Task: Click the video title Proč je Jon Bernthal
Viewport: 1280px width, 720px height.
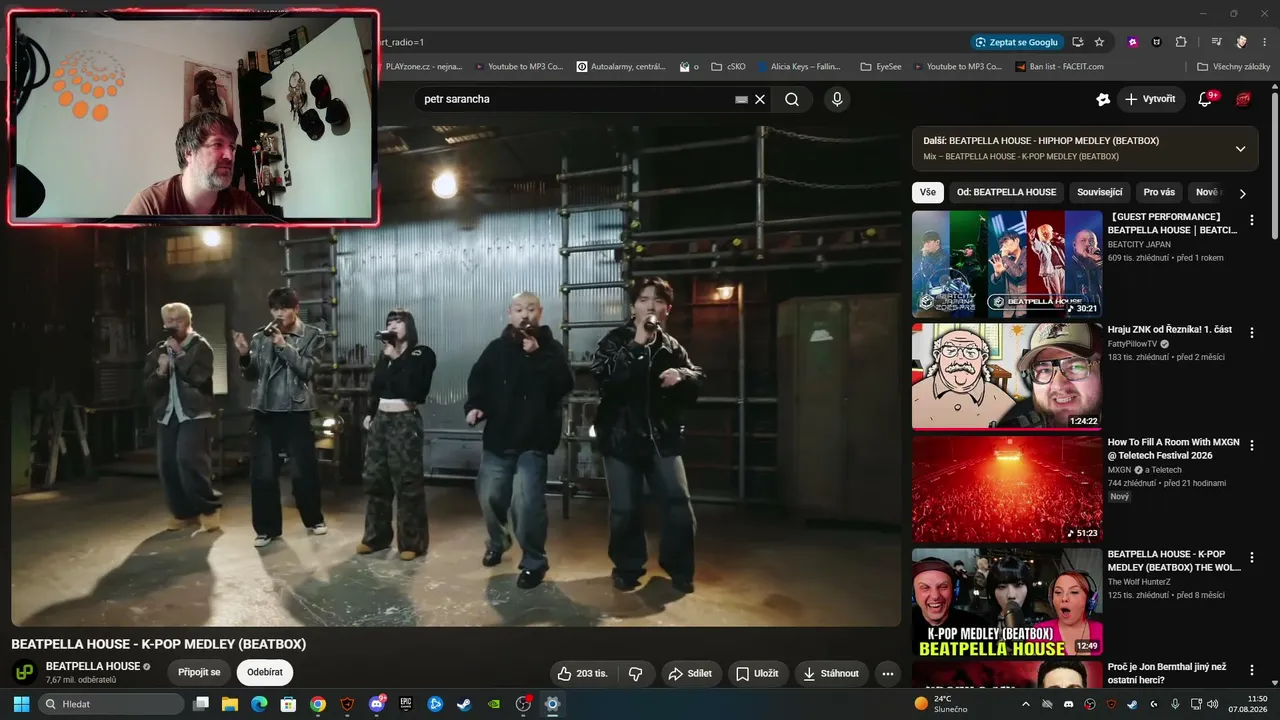Action: pyautogui.click(x=1169, y=673)
